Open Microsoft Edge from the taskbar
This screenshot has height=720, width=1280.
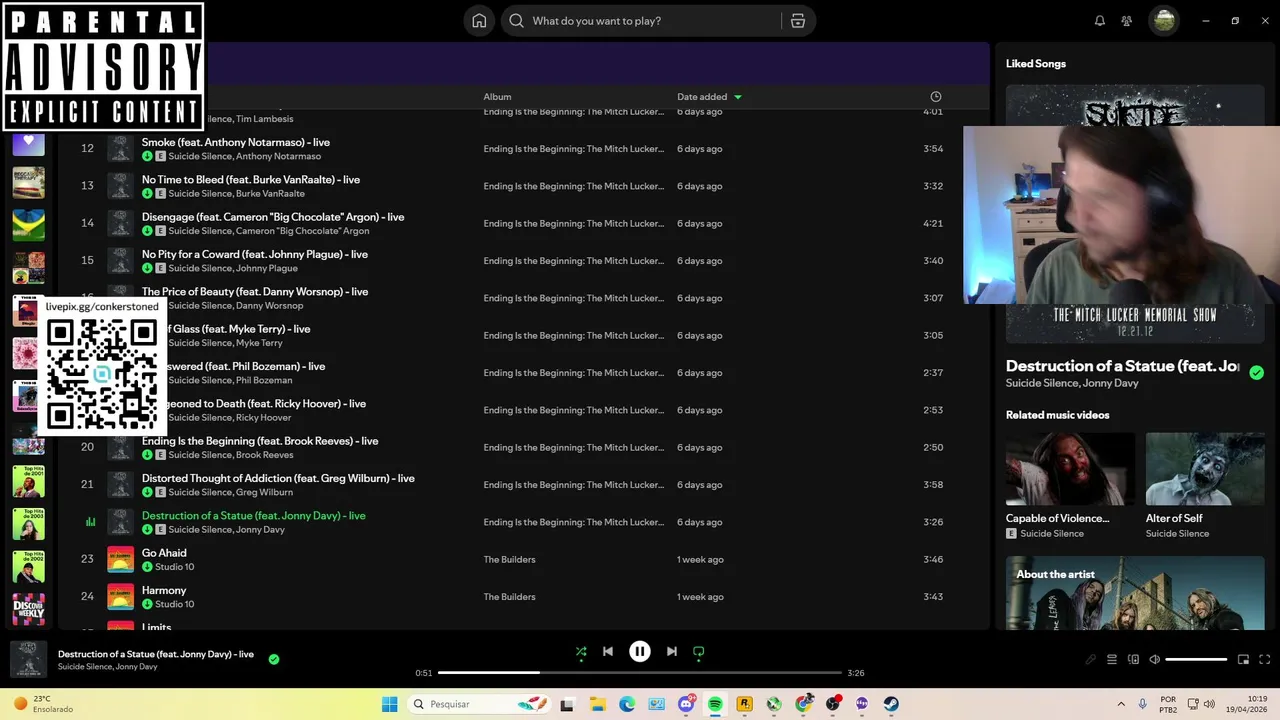(627, 704)
